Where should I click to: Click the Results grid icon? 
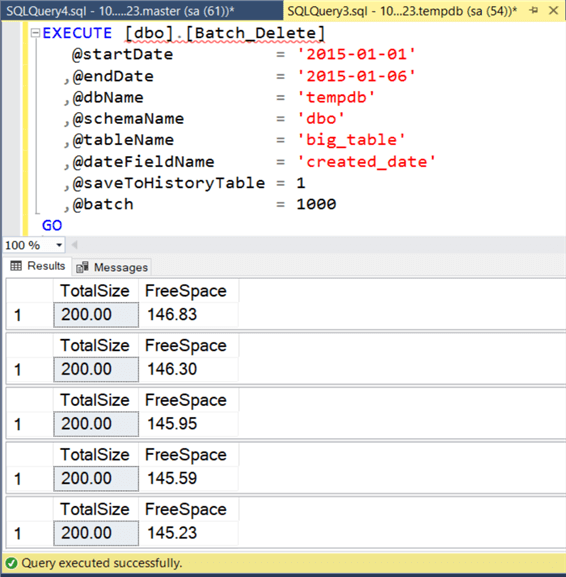[x=16, y=266]
